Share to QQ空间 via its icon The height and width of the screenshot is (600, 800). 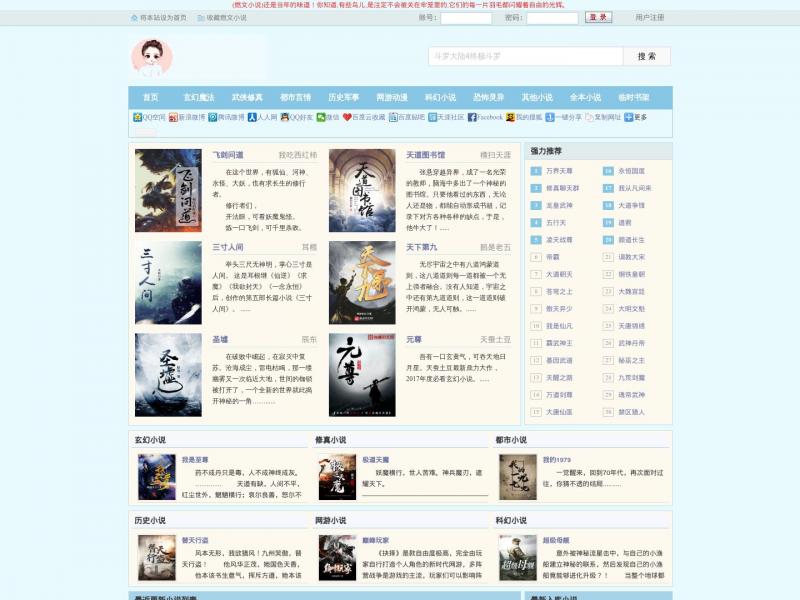[138, 117]
